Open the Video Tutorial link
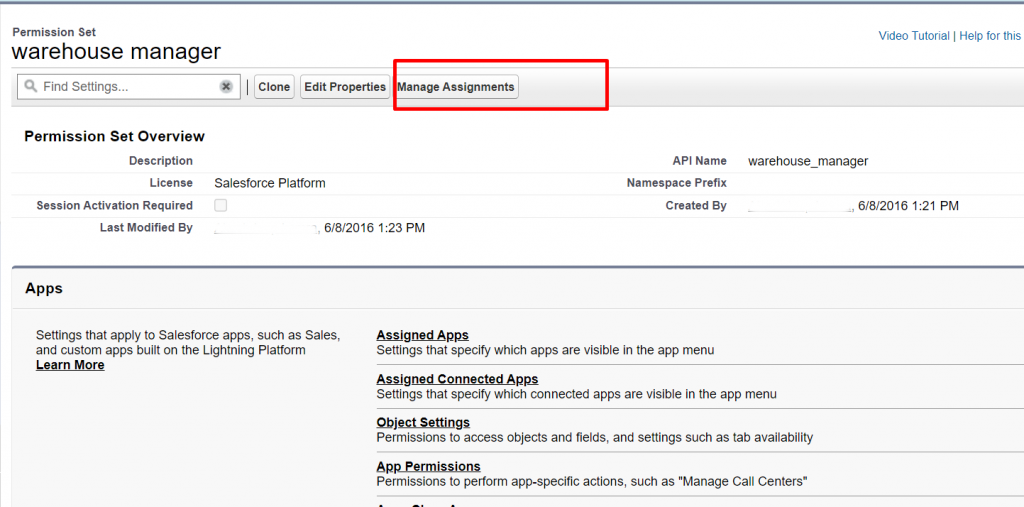 click(x=914, y=36)
